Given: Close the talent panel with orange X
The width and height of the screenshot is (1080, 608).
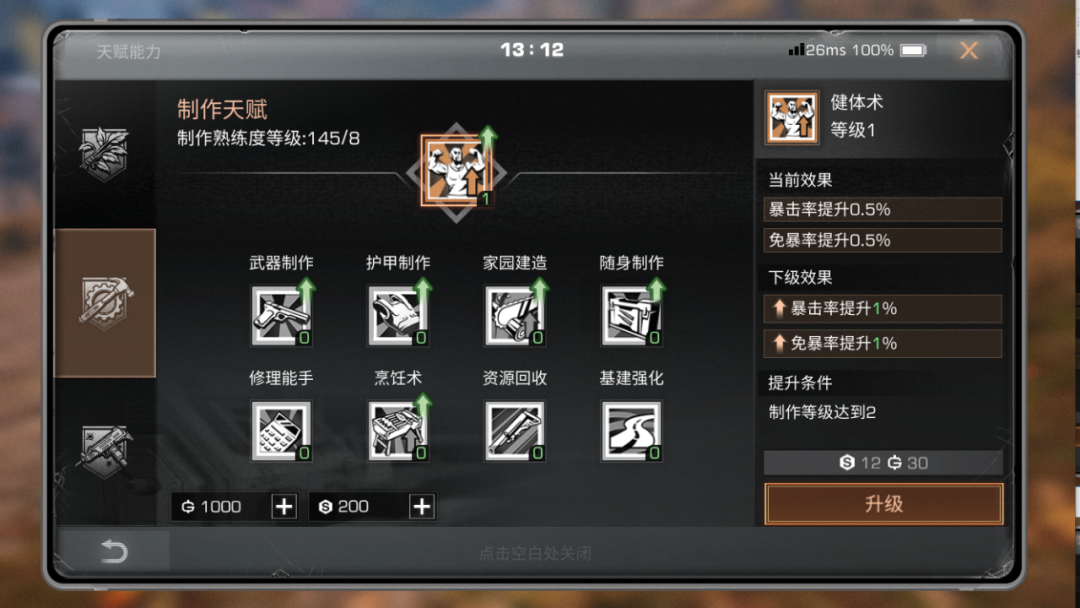Looking at the screenshot, I should click(x=969, y=50).
